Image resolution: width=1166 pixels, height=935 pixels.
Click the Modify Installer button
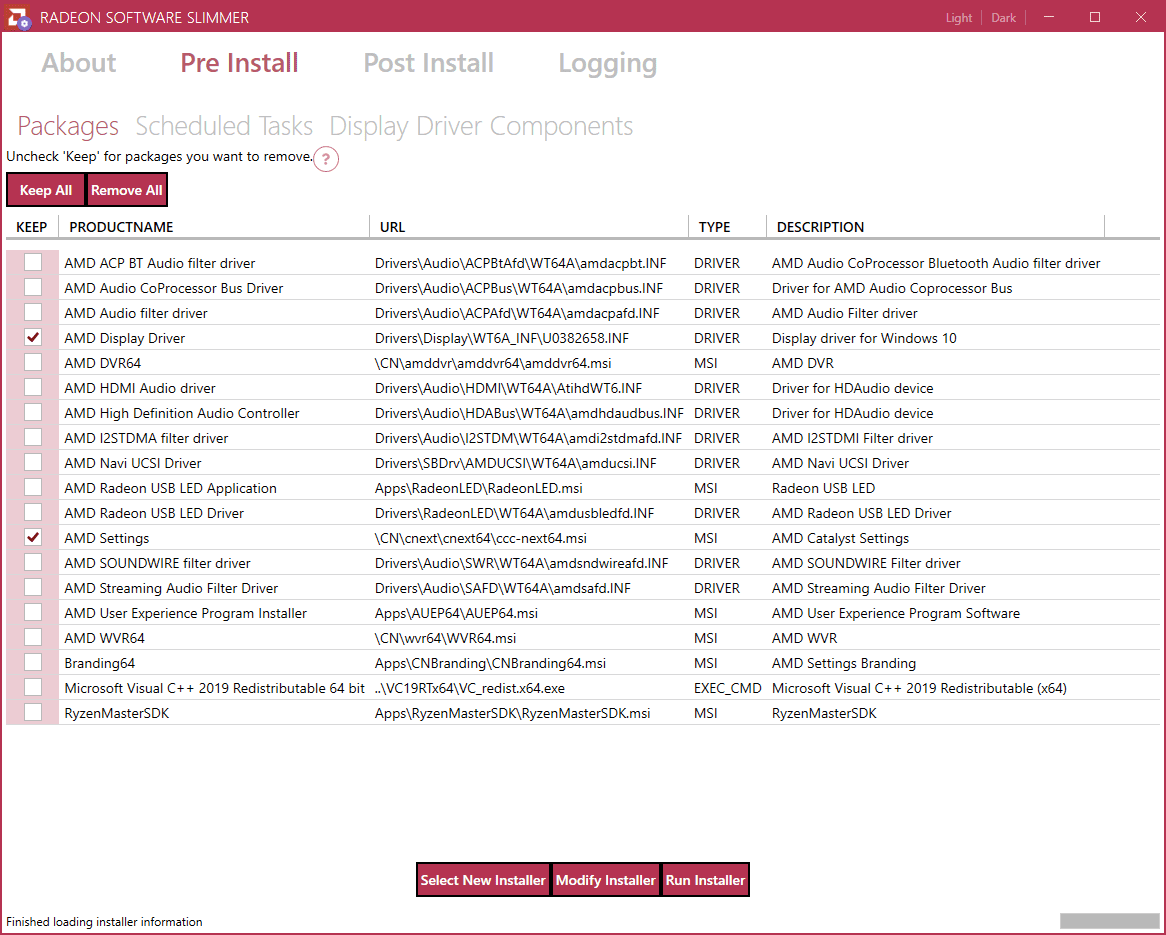click(x=605, y=880)
